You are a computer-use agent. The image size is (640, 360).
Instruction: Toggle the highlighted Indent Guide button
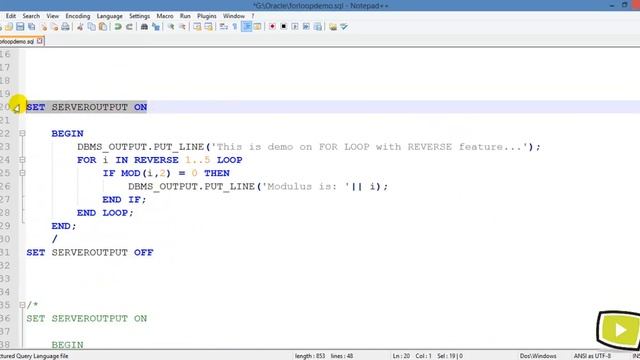click(247, 27)
